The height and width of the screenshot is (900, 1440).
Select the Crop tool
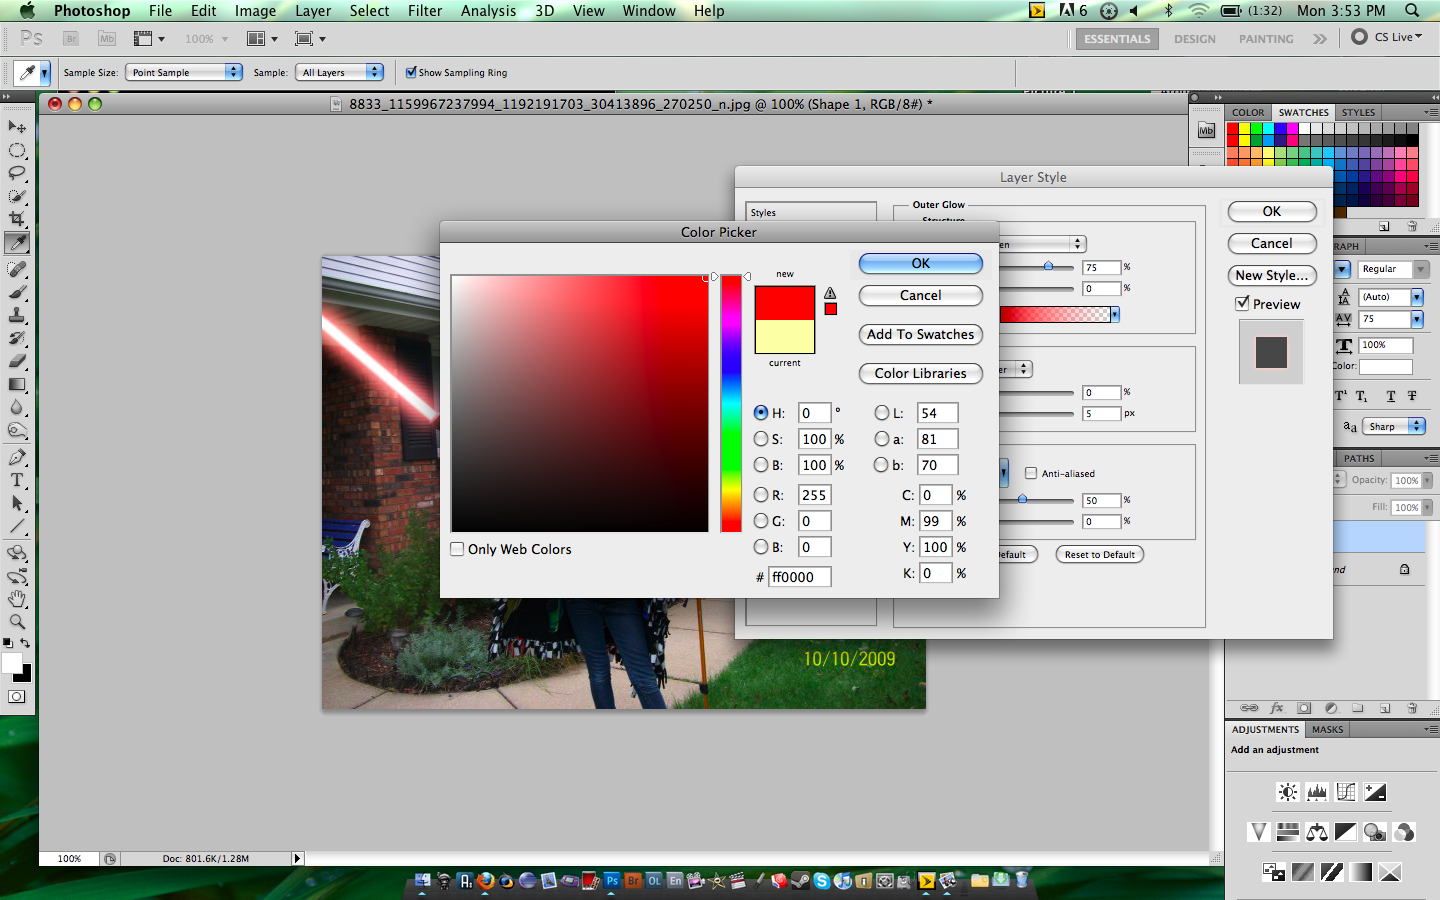(x=17, y=219)
